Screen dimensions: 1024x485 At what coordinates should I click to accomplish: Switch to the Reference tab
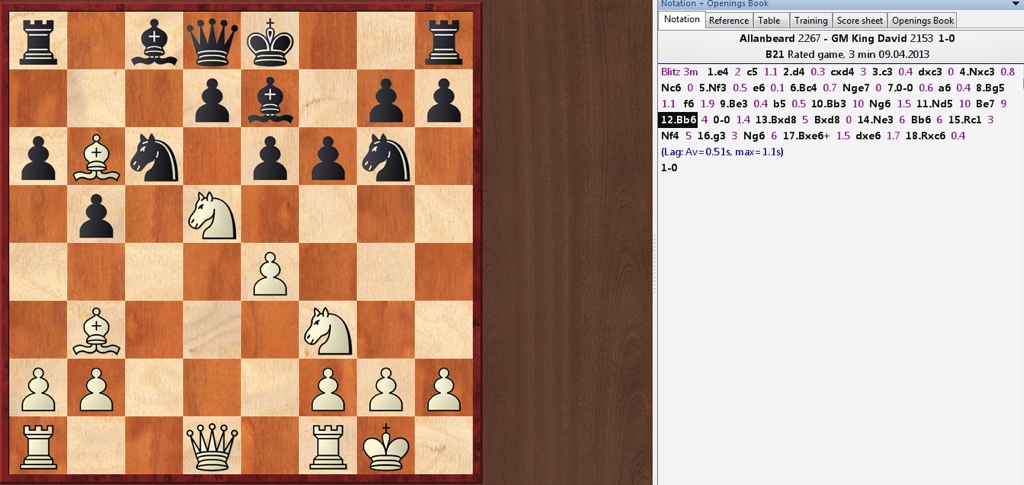[x=728, y=20]
